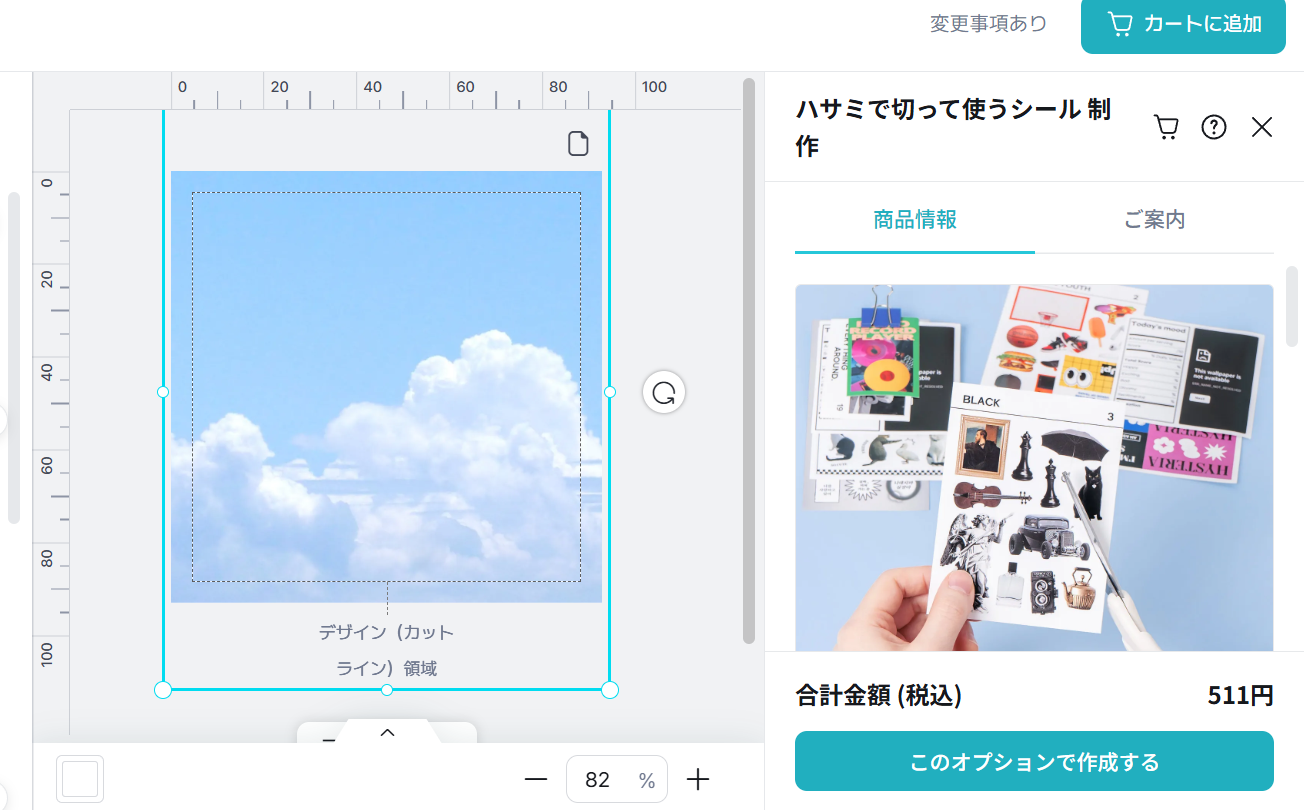This screenshot has height=810, width=1304.
Task: Open help via the question mark icon
Action: click(x=1214, y=127)
